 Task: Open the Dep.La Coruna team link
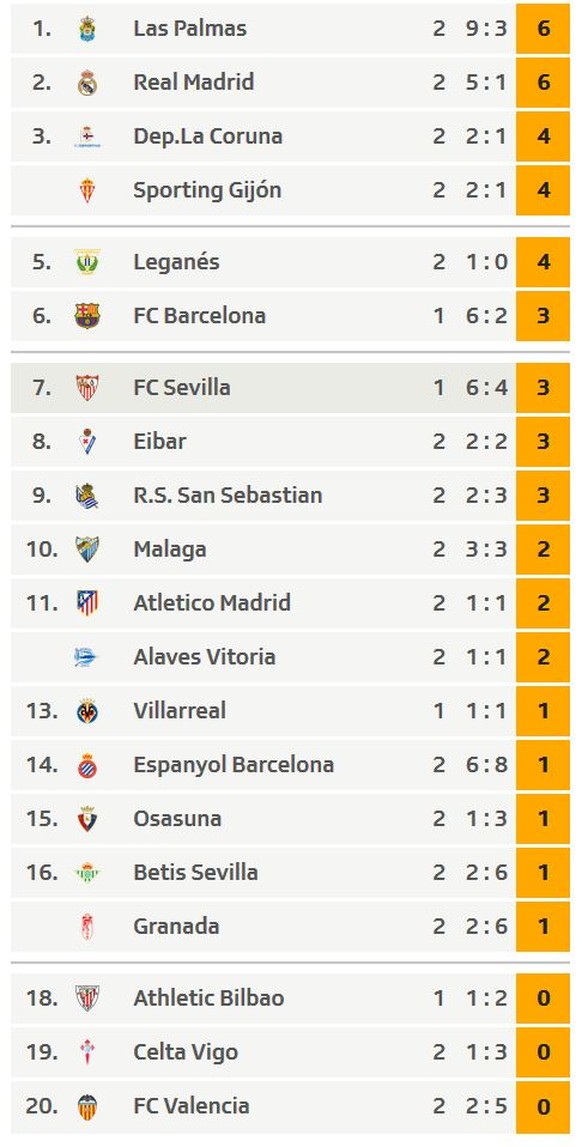pos(208,136)
